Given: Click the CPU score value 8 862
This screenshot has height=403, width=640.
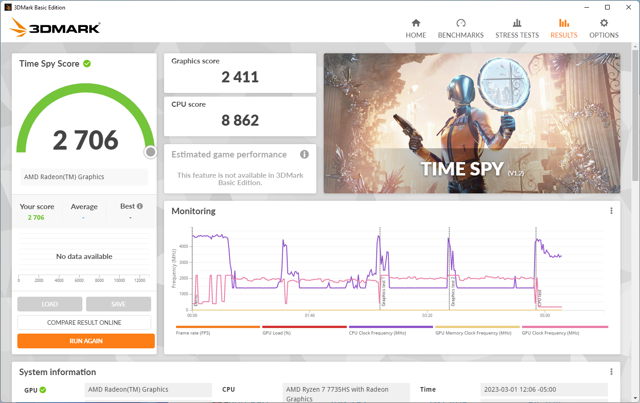Looking at the screenshot, I should tap(240, 120).
